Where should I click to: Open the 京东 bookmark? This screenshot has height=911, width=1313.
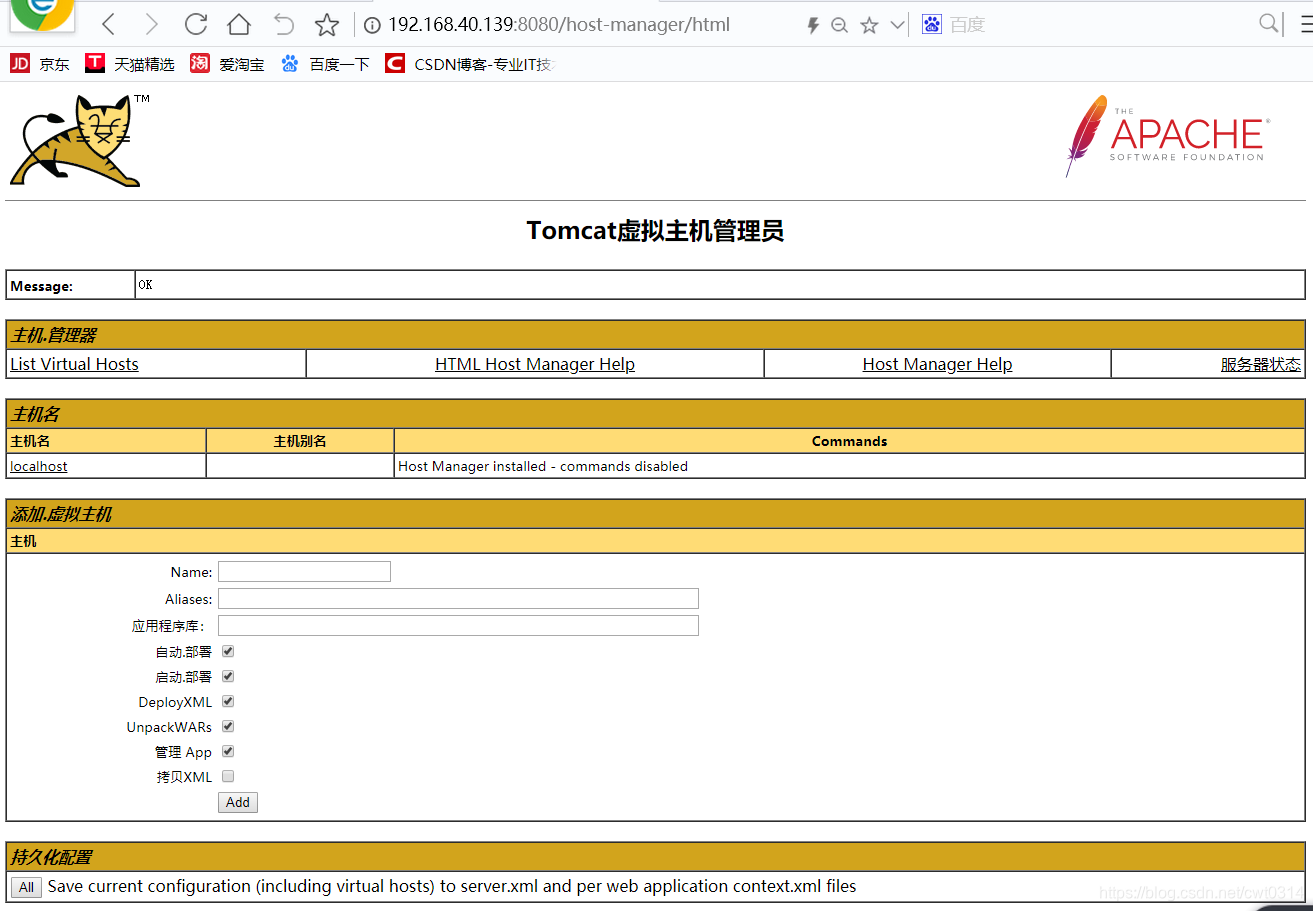(x=40, y=64)
